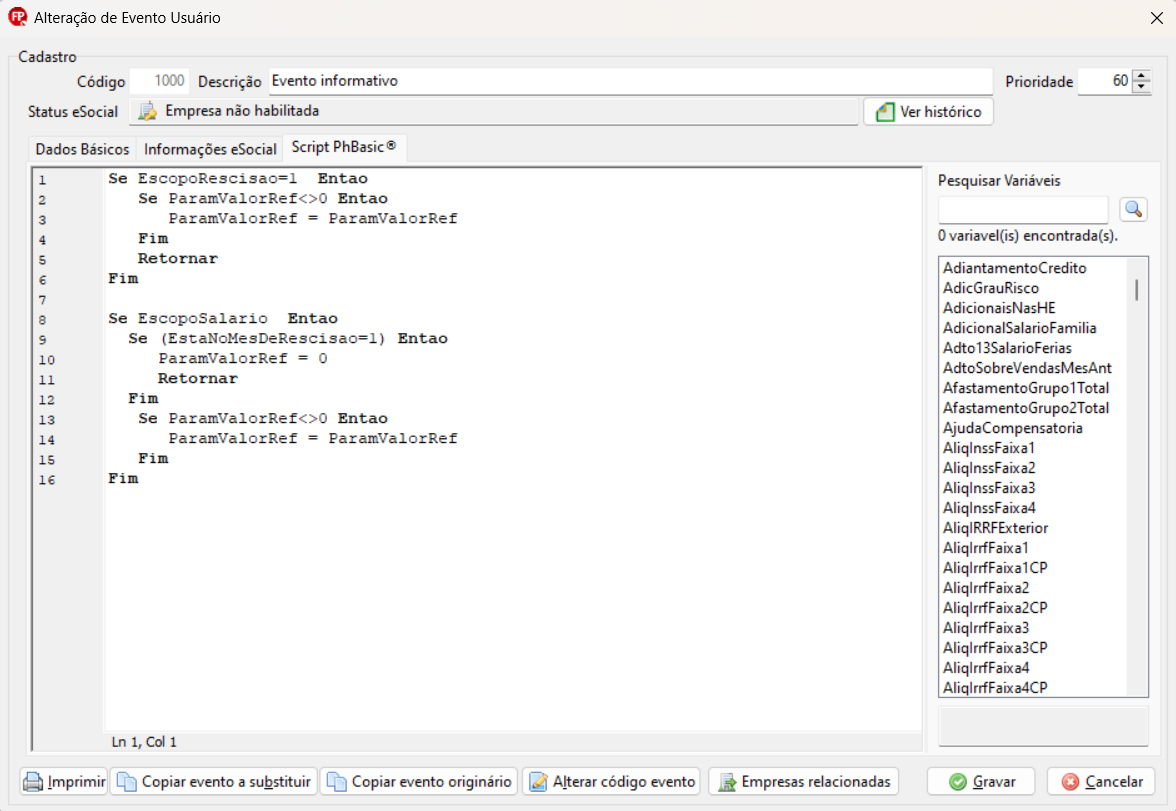This screenshot has height=811, width=1176.
Task: Open the Informações eSocial tab
Action: coord(210,149)
